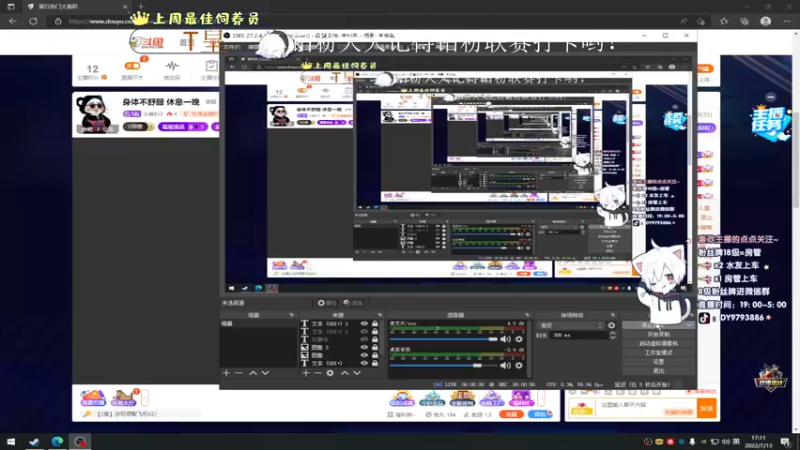Screen dimensions: 800x450
Task: Pop out the Scenes dock via its header icon
Action: pyautogui.click(x=291, y=315)
